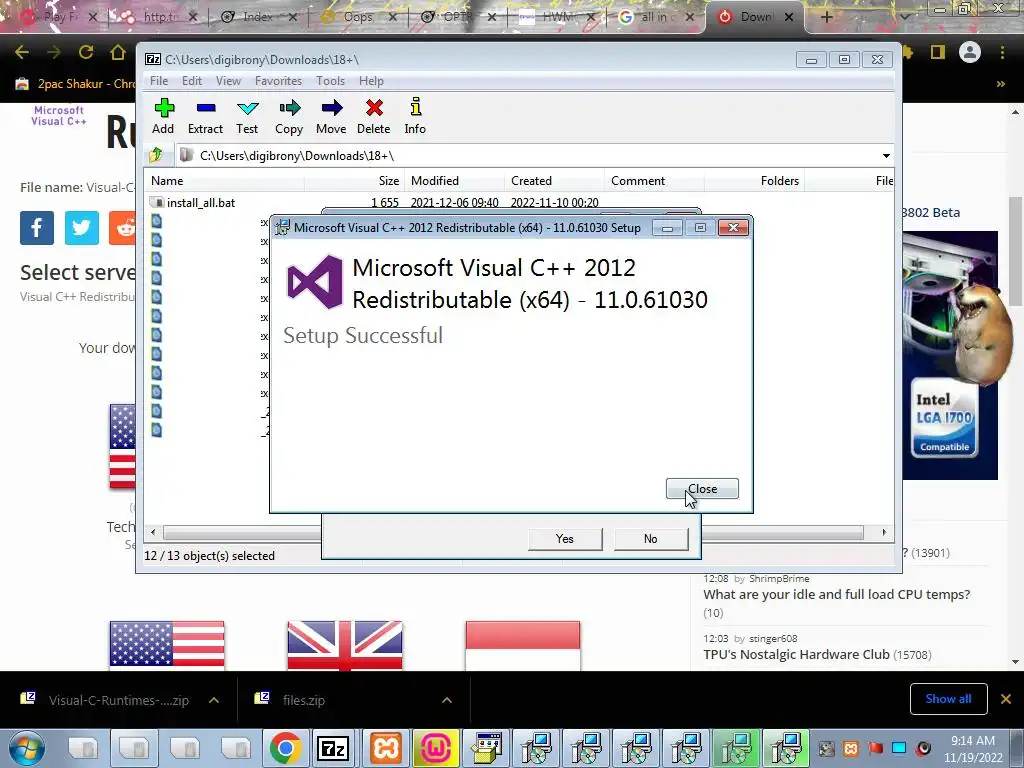1024x768 pixels.
Task: Click the Move toolbar icon in 7-Zip
Action: tap(331, 116)
